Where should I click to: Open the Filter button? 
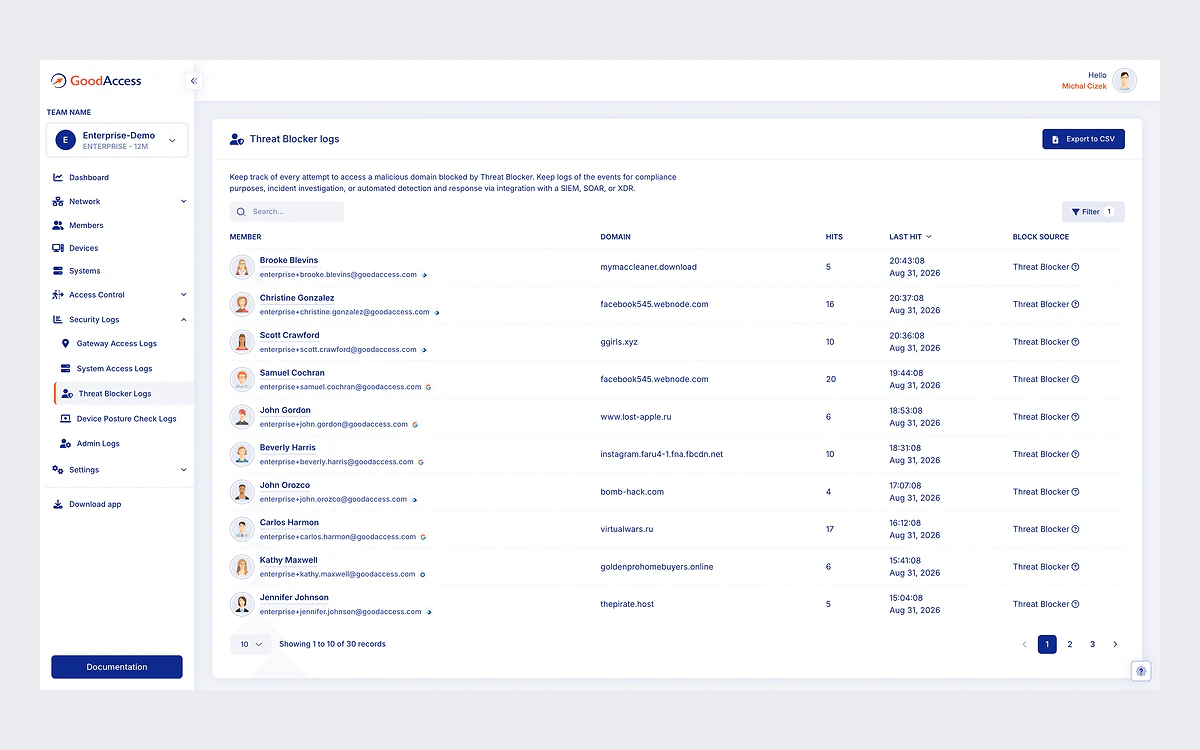(x=1093, y=212)
